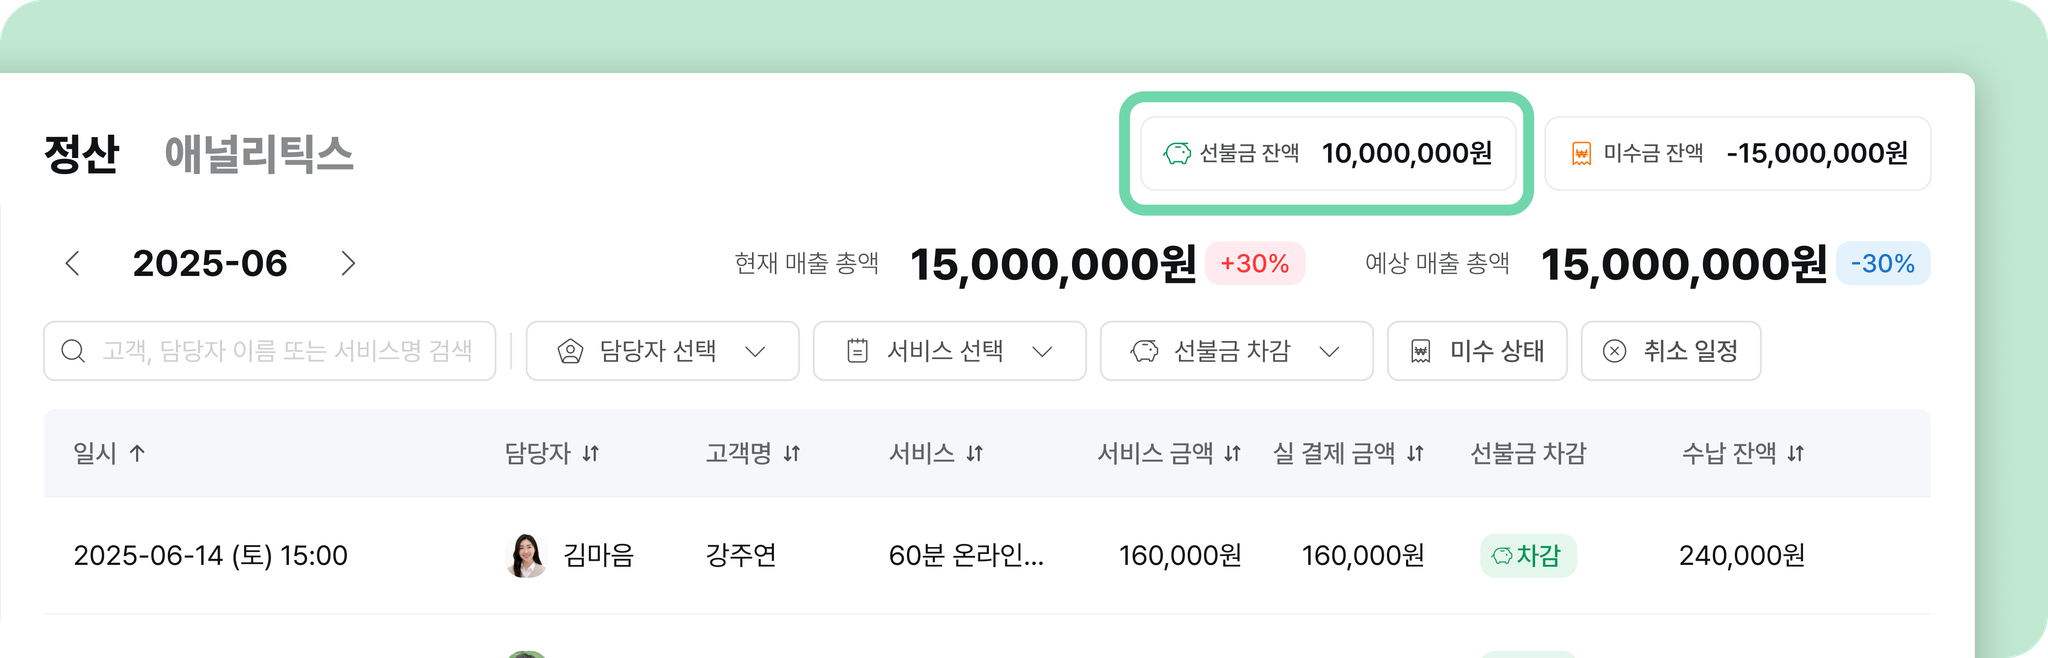2048x658 pixels.
Task: Open the 담당자 선택 dropdown
Action: pos(662,351)
